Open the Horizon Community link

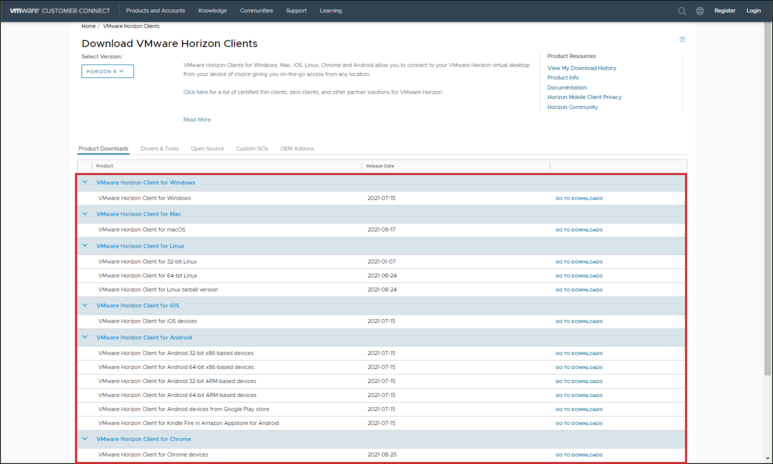click(x=572, y=107)
